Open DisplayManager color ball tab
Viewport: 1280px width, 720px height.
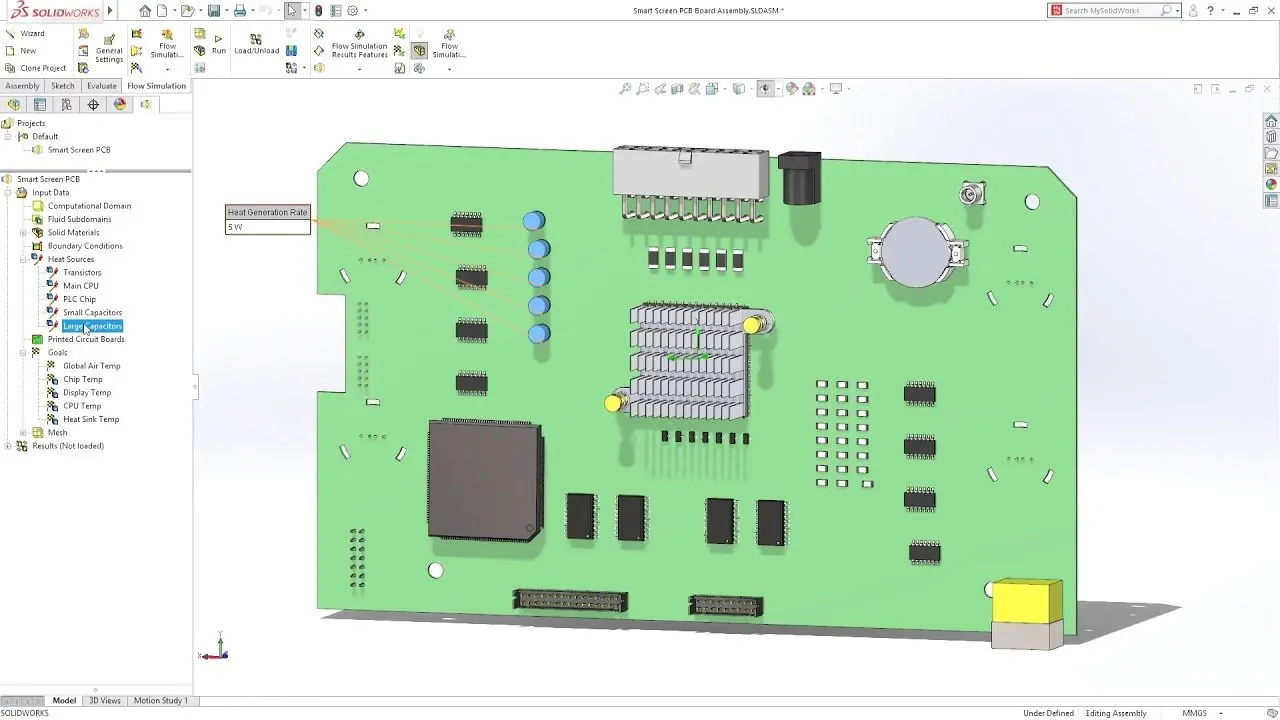[x=120, y=104]
